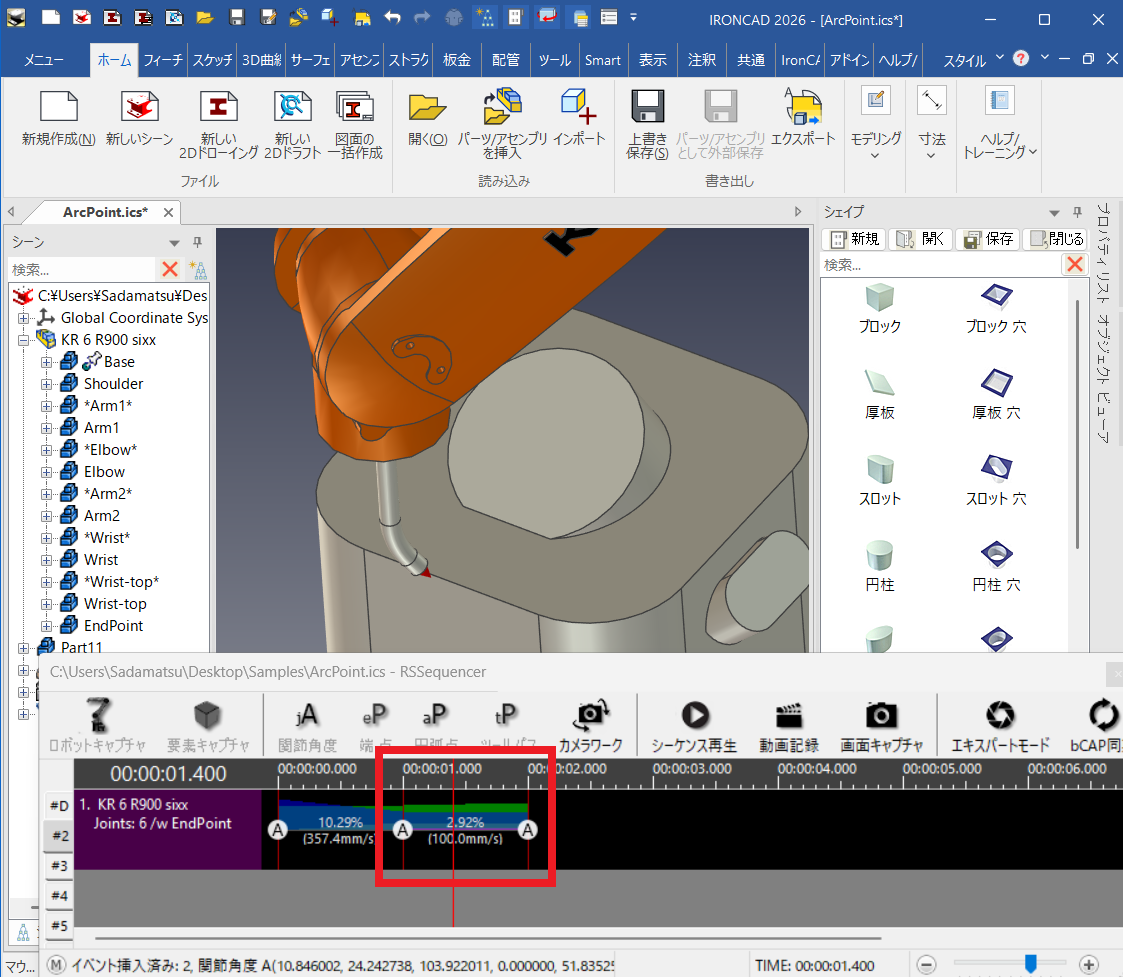Click ロボットキャプチャ robot capture icon
1123x977 pixels.
tap(97, 714)
